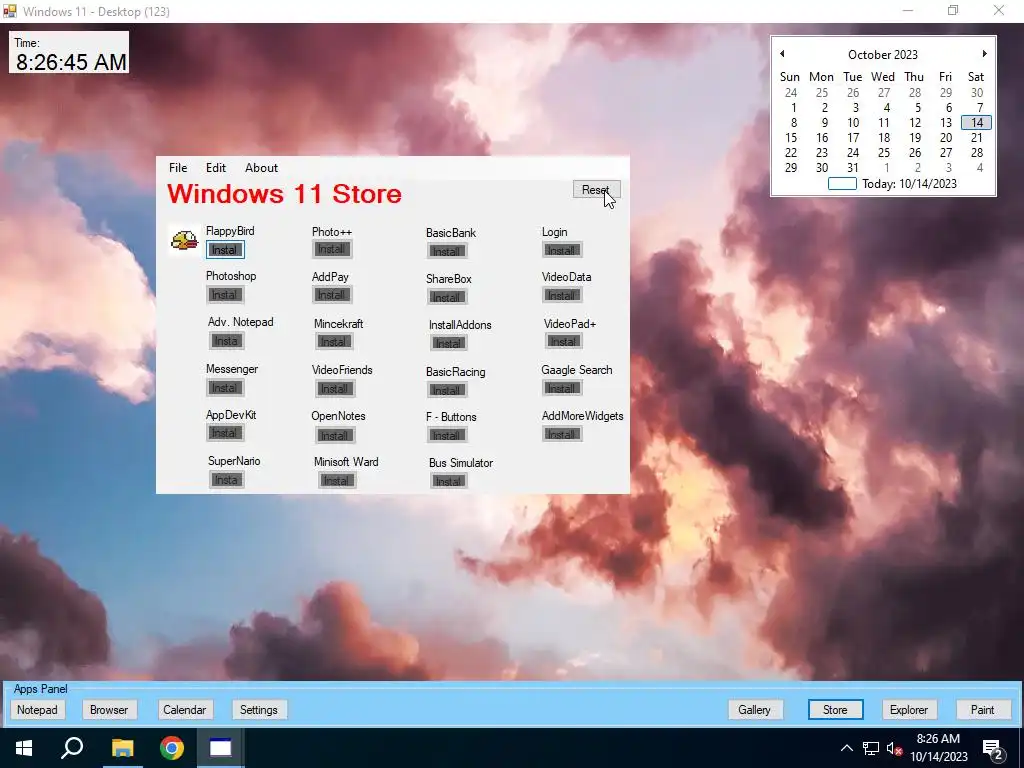Open Gallery from Apps Panel
Viewport: 1024px width, 768px height.
[x=754, y=710]
